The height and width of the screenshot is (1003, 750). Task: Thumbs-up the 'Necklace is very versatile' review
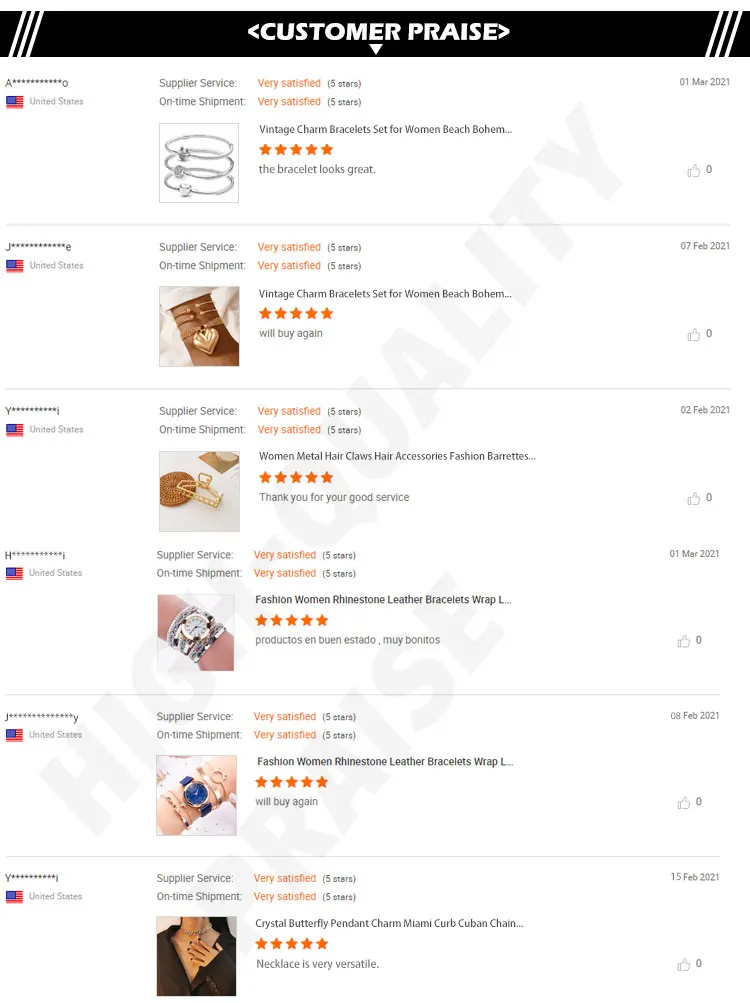(x=683, y=964)
